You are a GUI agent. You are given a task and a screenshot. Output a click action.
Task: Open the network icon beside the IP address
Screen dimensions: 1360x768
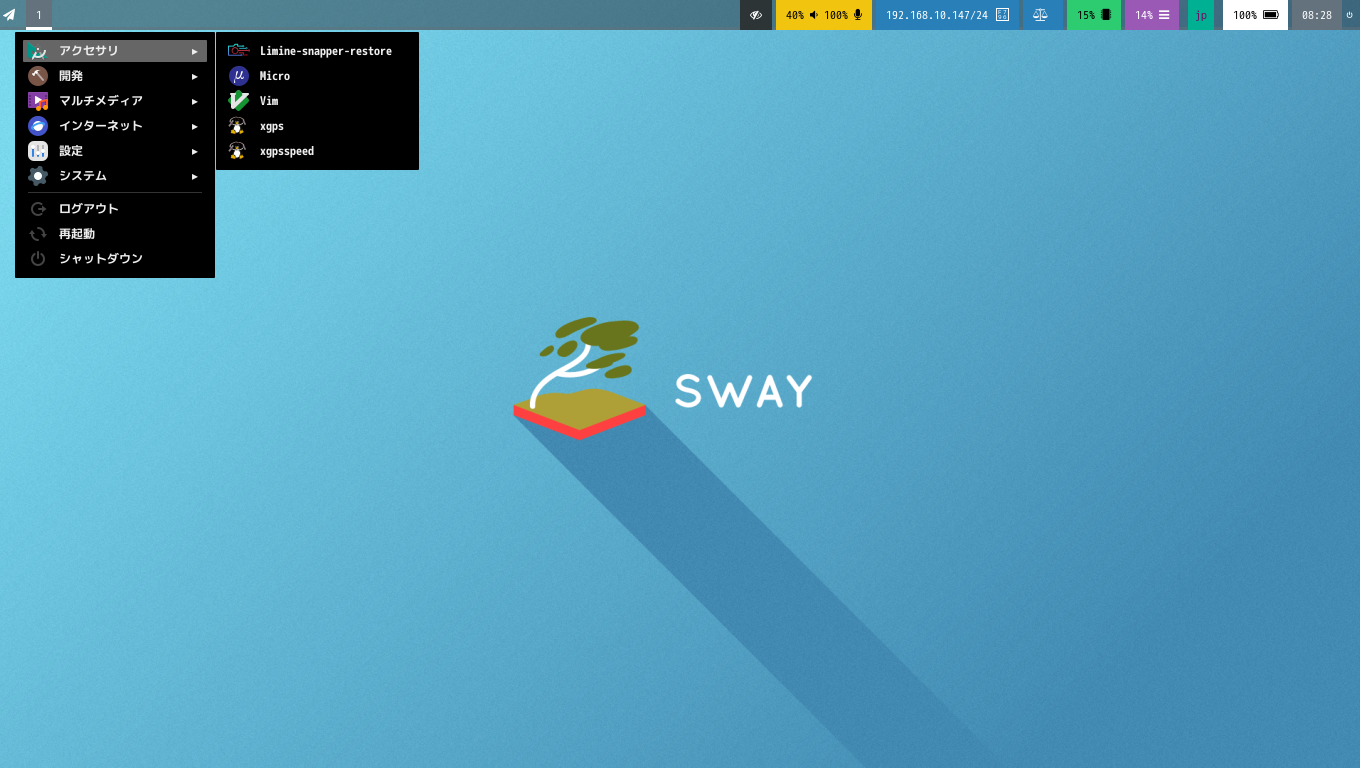point(1002,15)
